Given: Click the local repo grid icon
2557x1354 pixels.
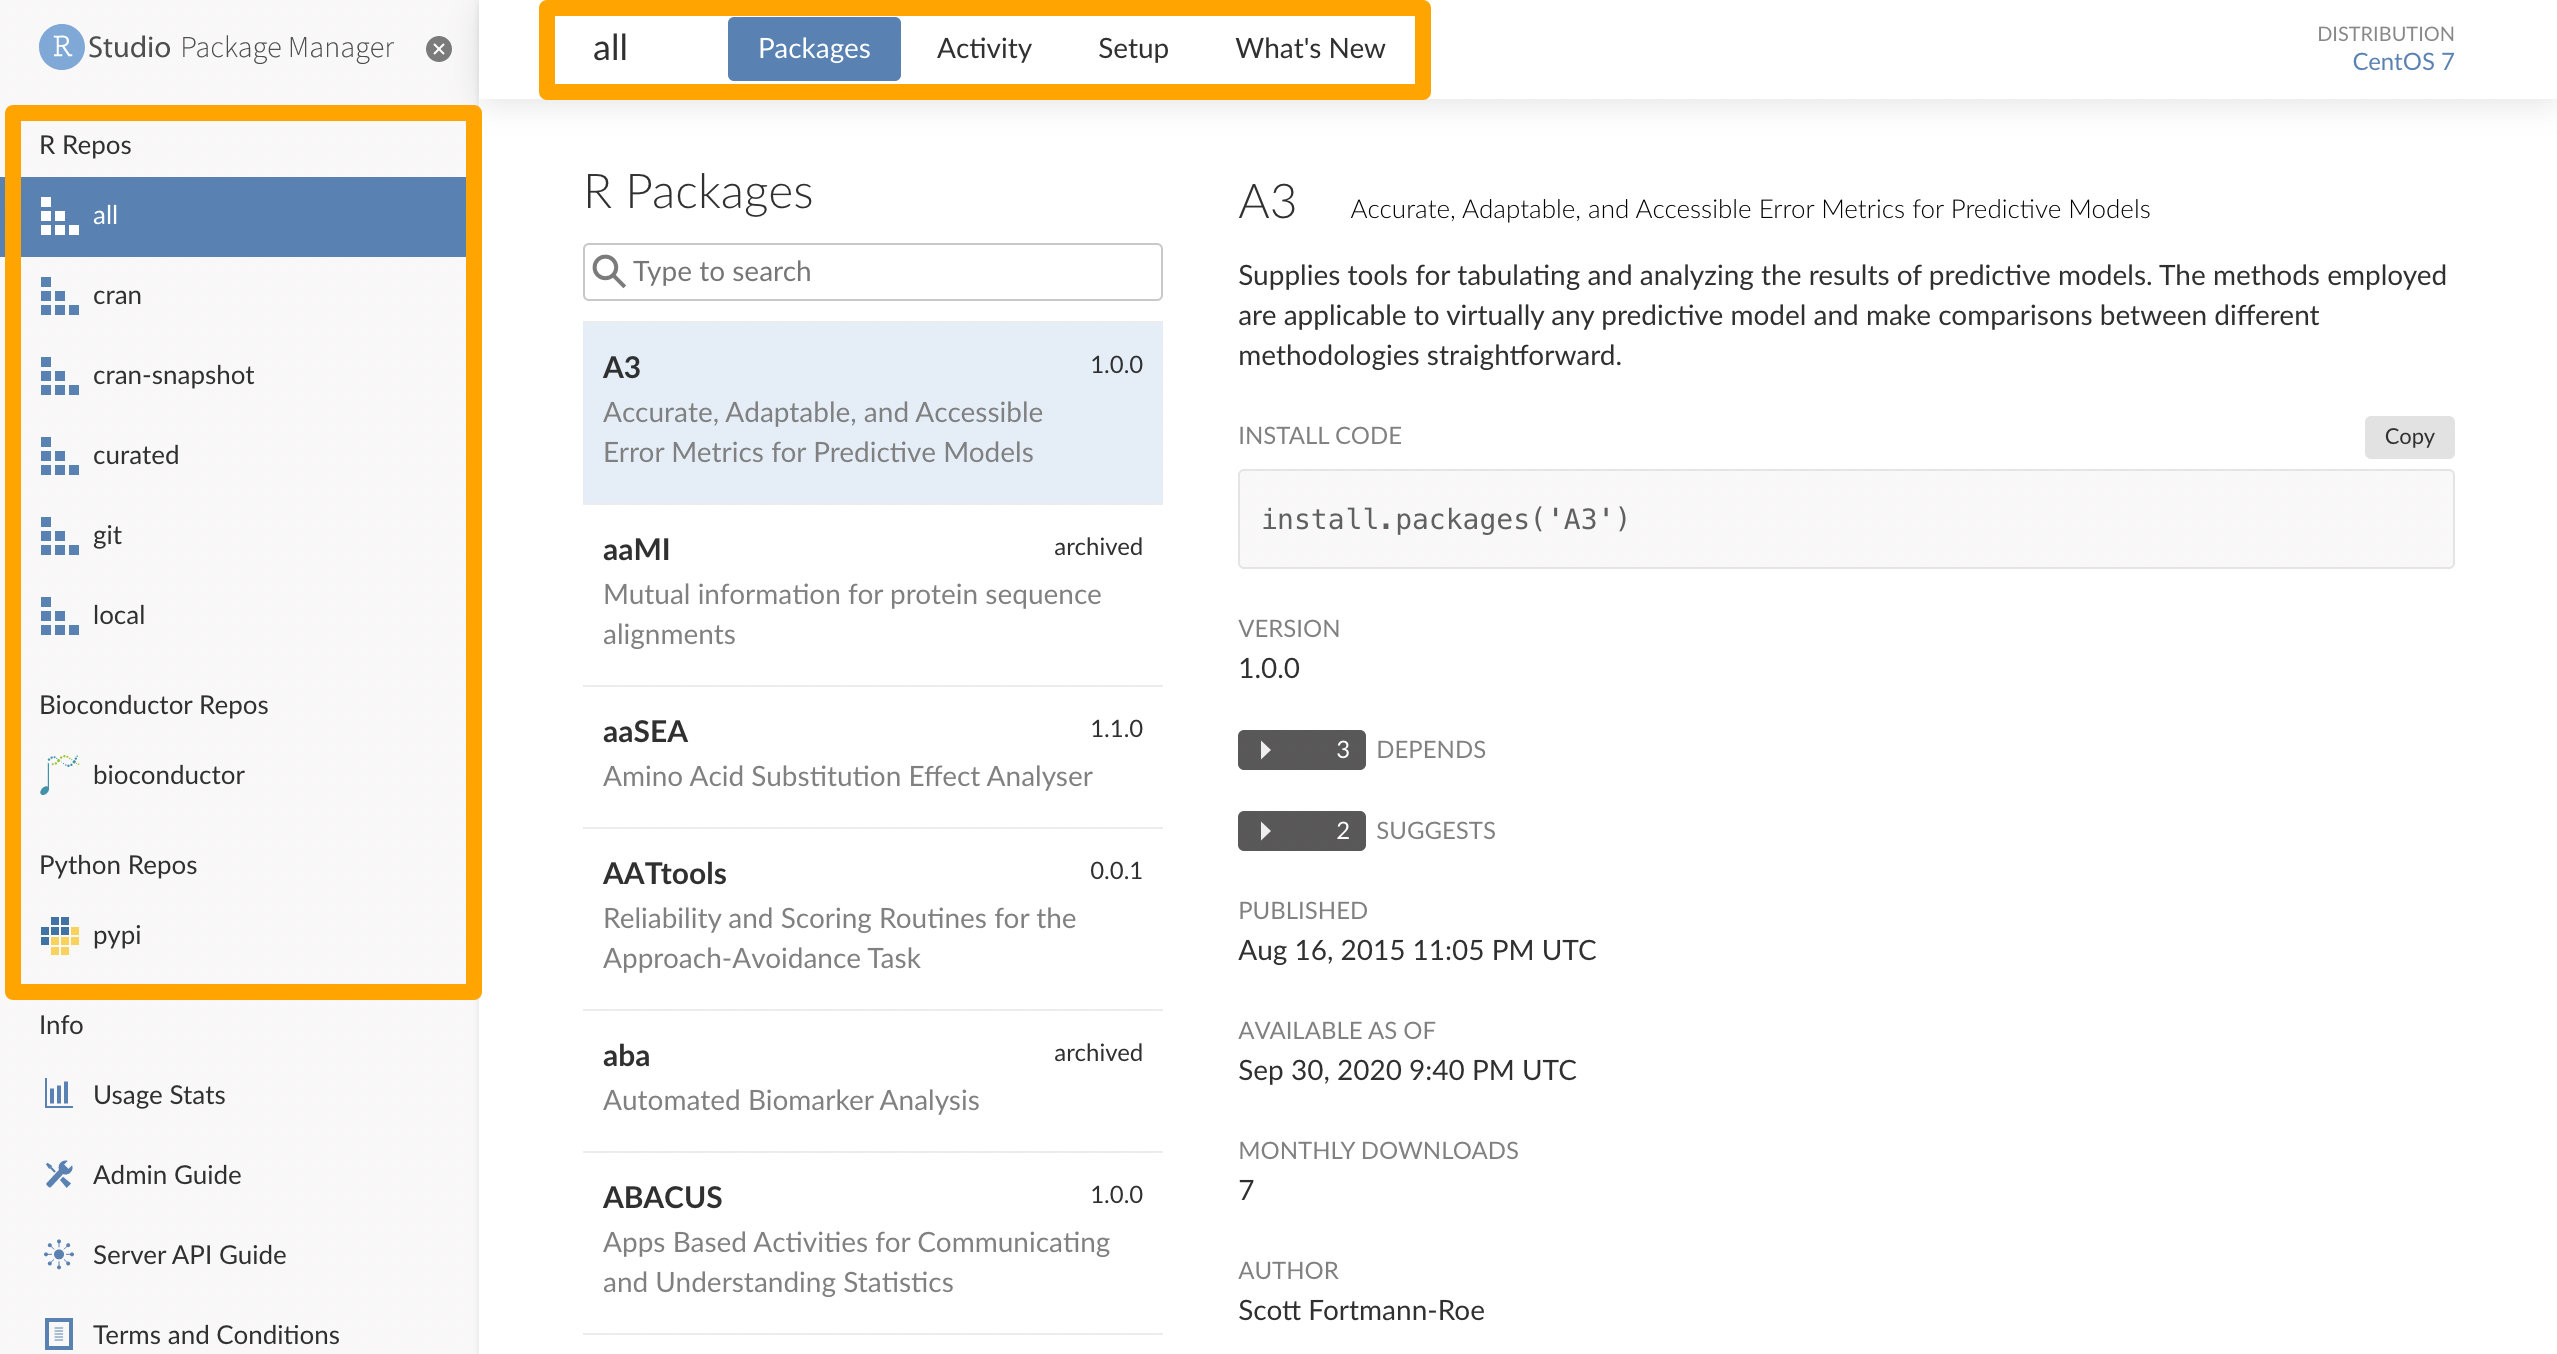Looking at the screenshot, I should click(x=59, y=616).
